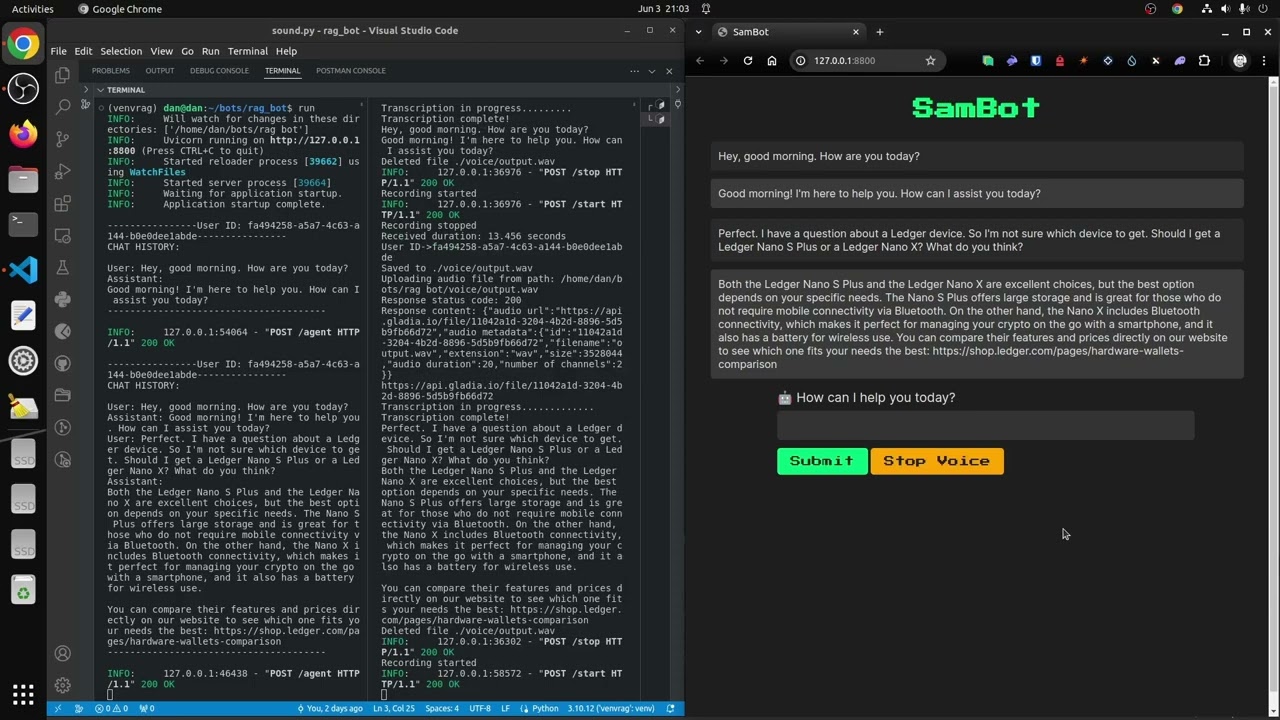Click the water drop extension icon
The height and width of the screenshot is (720, 1280).
click(x=1131, y=60)
